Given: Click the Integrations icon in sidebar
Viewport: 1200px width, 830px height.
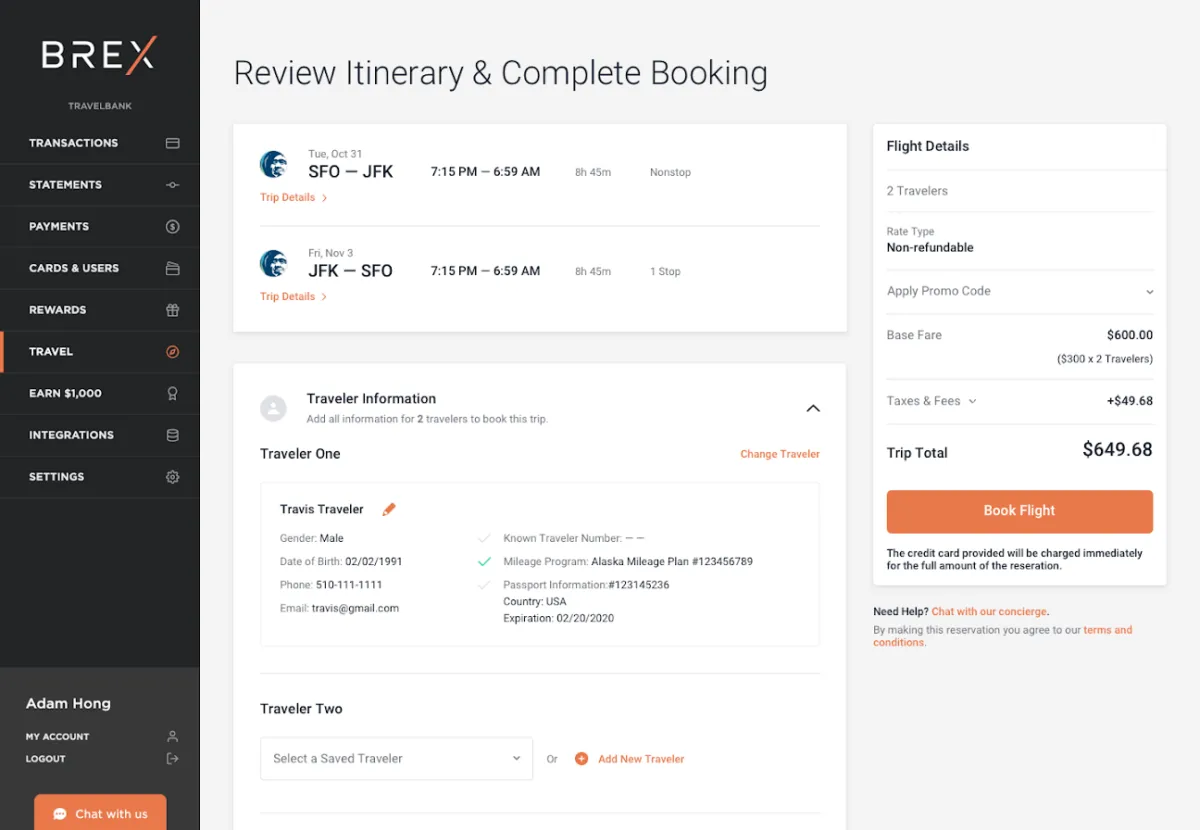Looking at the screenshot, I should coord(172,435).
